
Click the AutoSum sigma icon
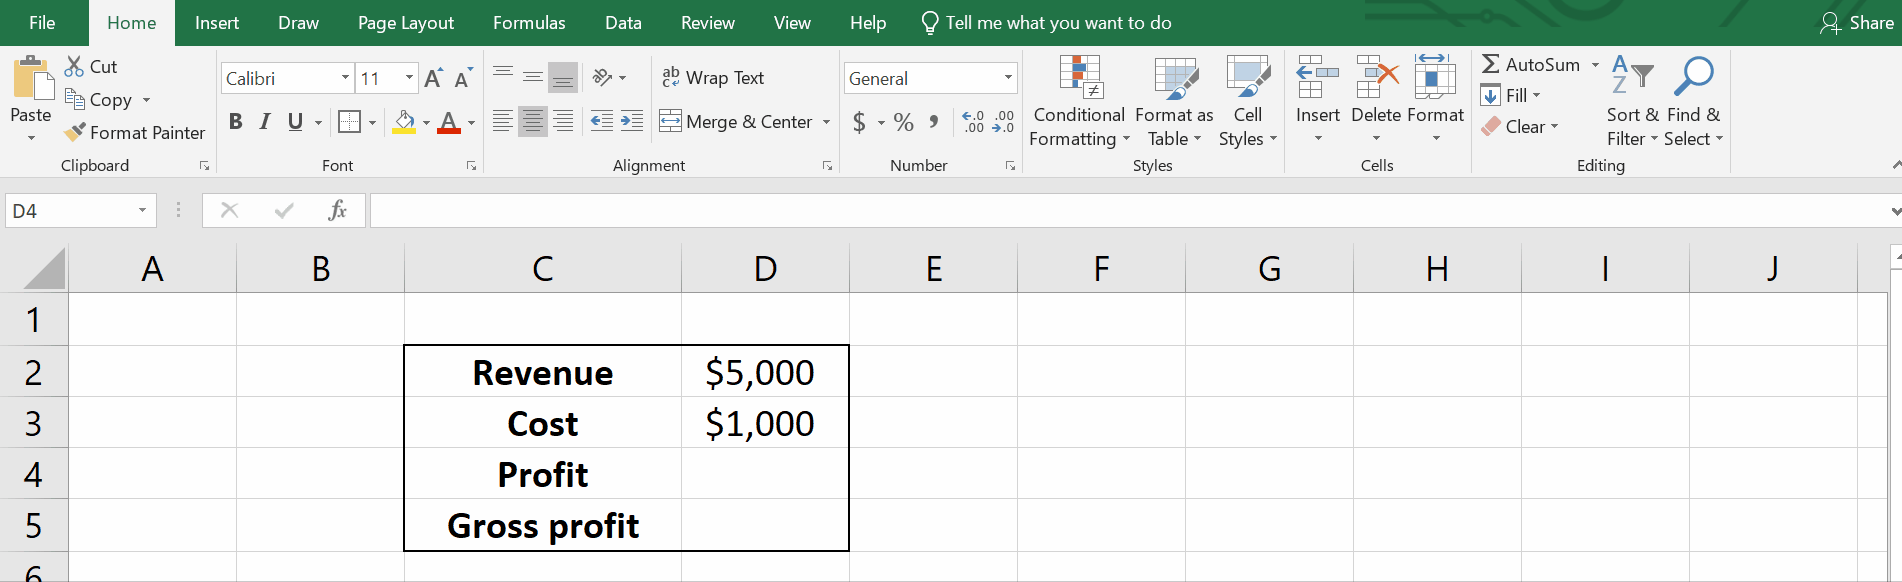1491,64
